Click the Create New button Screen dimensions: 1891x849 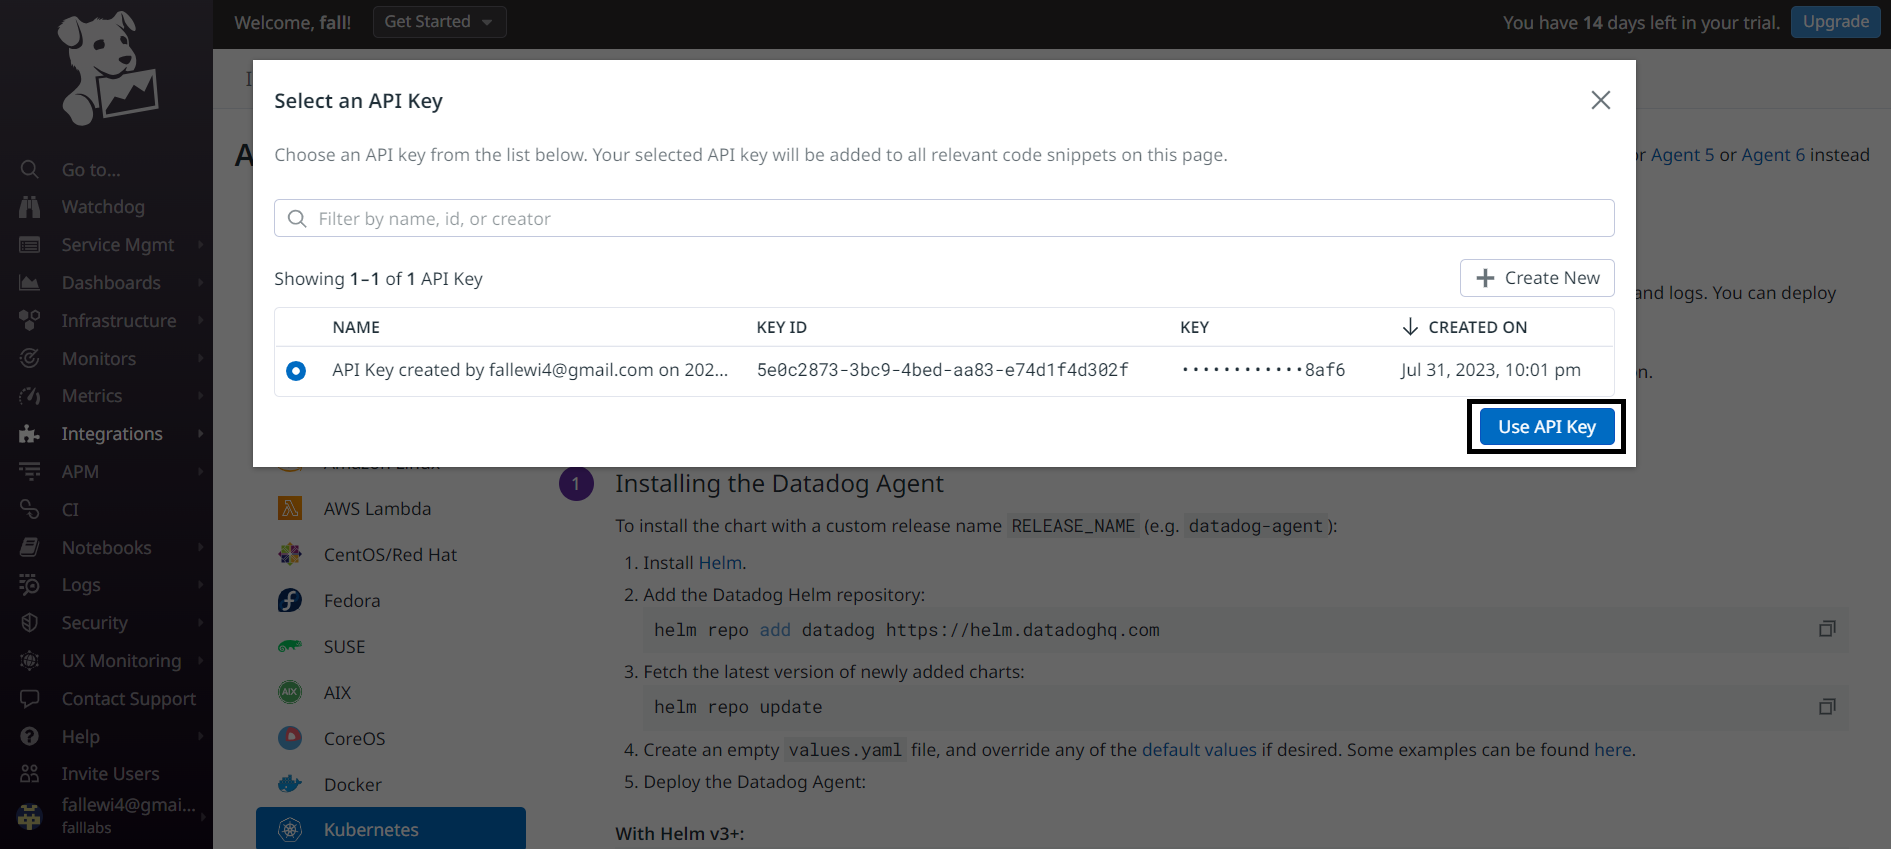(1537, 278)
